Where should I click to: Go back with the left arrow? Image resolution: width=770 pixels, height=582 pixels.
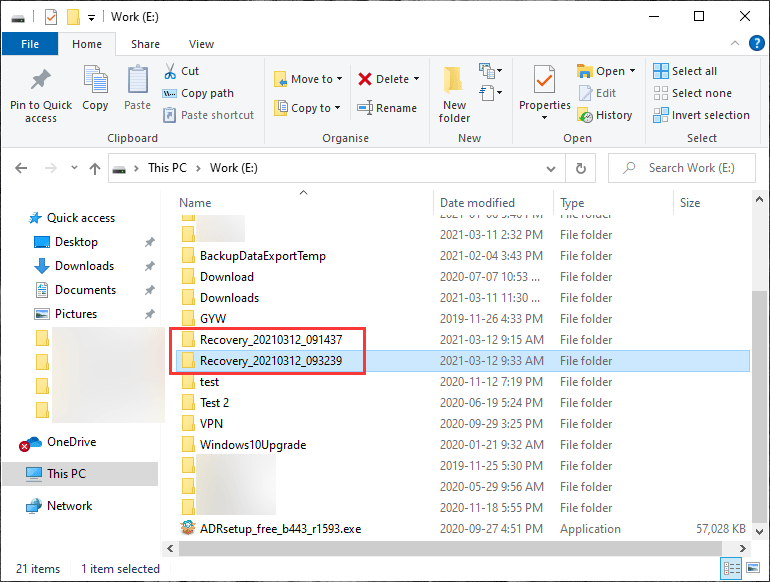[x=21, y=168]
